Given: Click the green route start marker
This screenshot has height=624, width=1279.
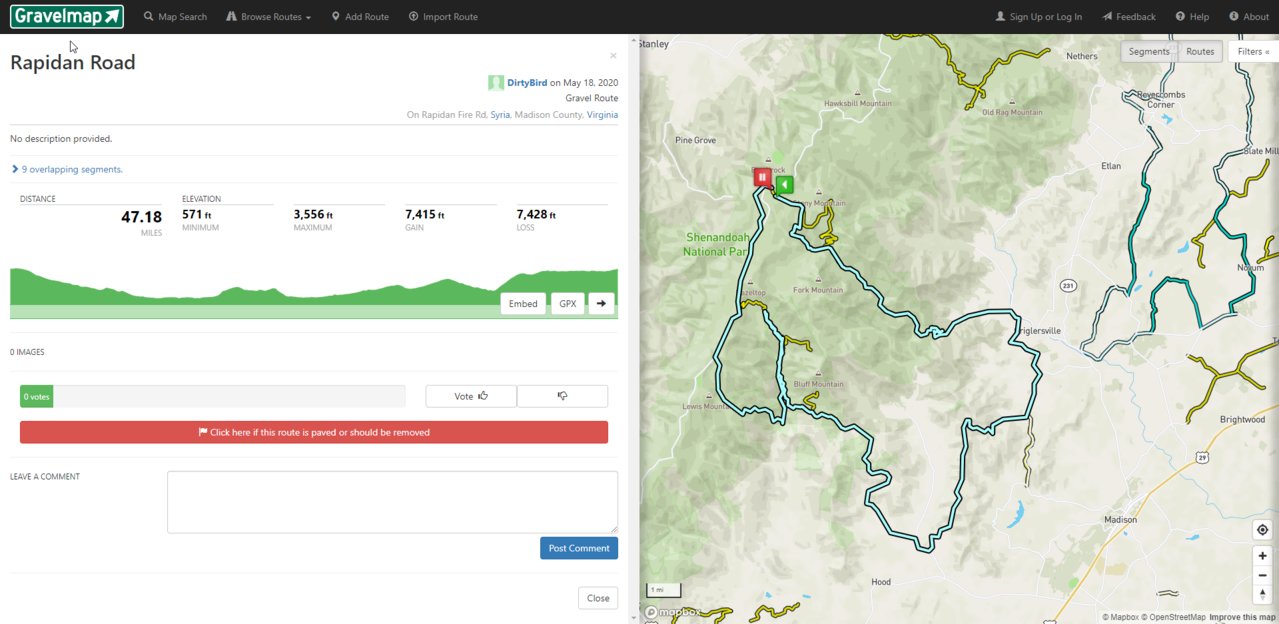Looking at the screenshot, I should (785, 184).
